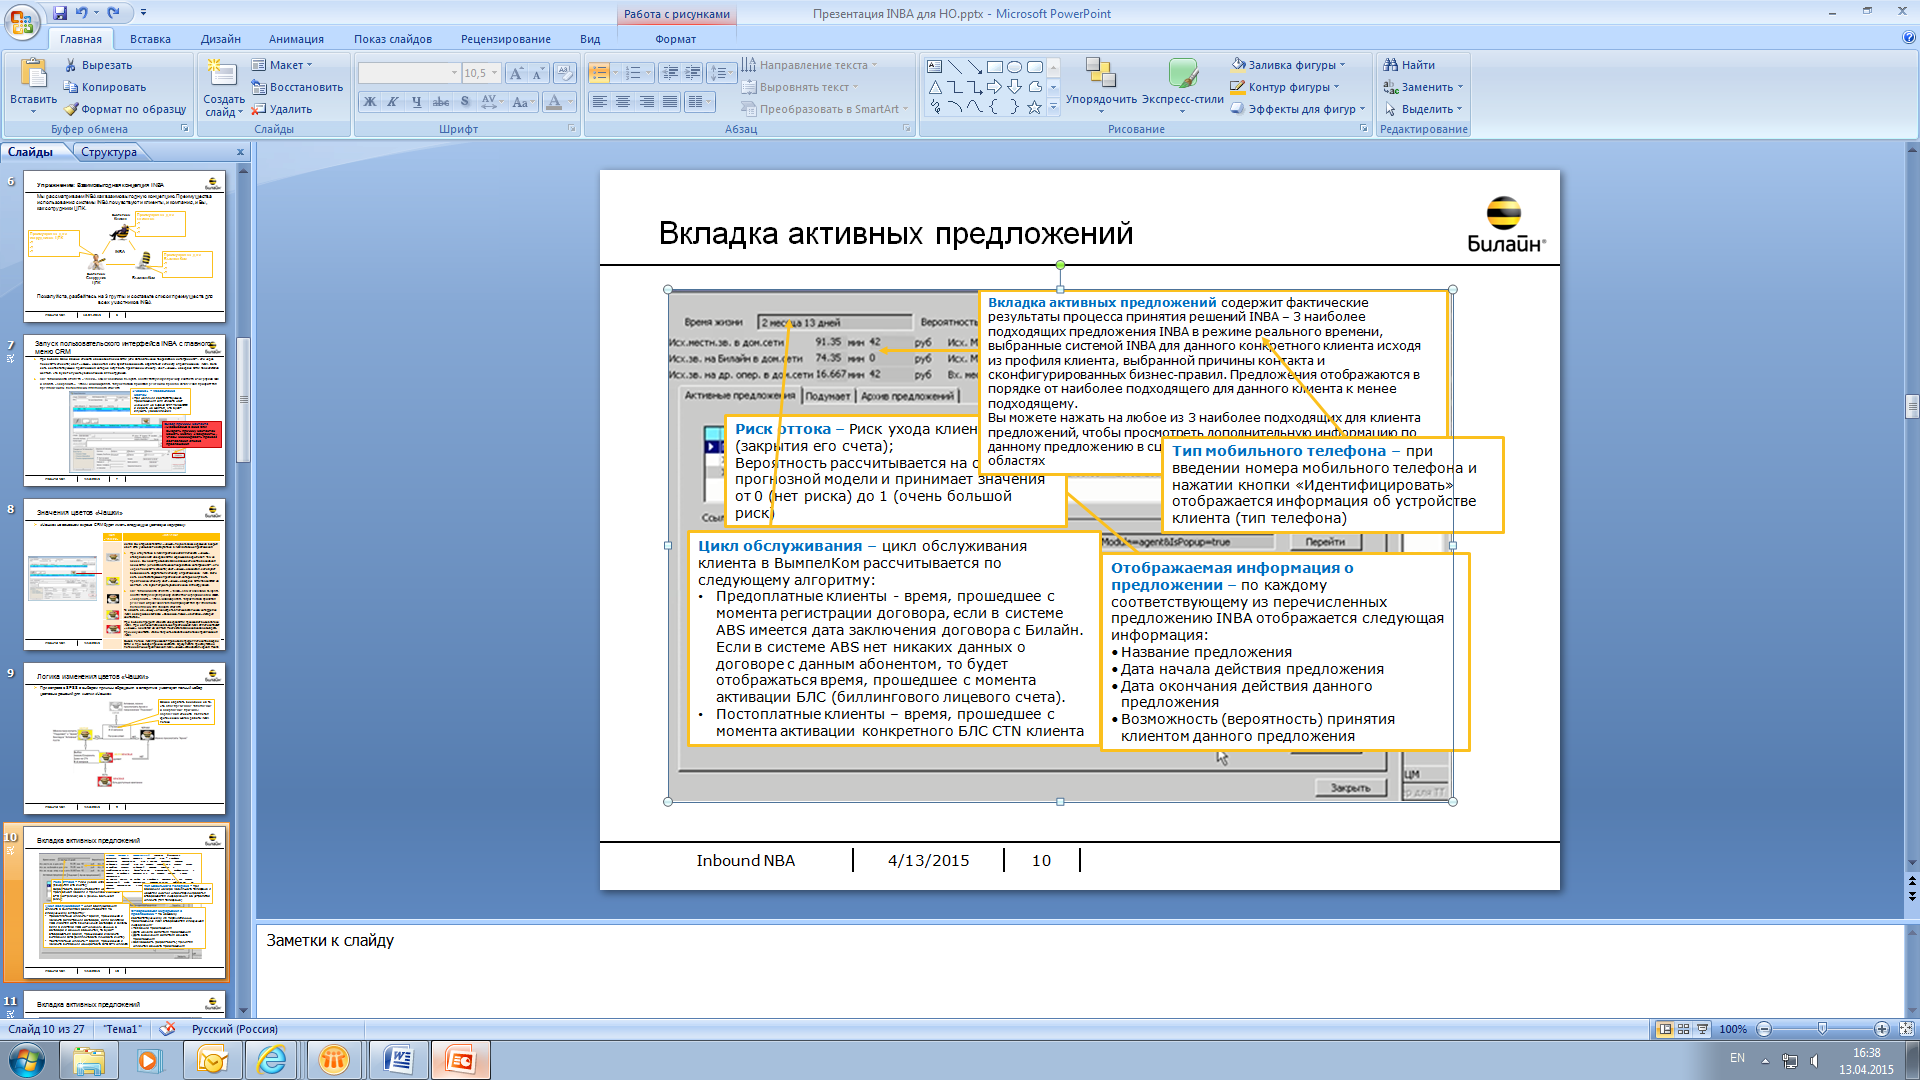Select the Rectangle shape

coord(994,67)
